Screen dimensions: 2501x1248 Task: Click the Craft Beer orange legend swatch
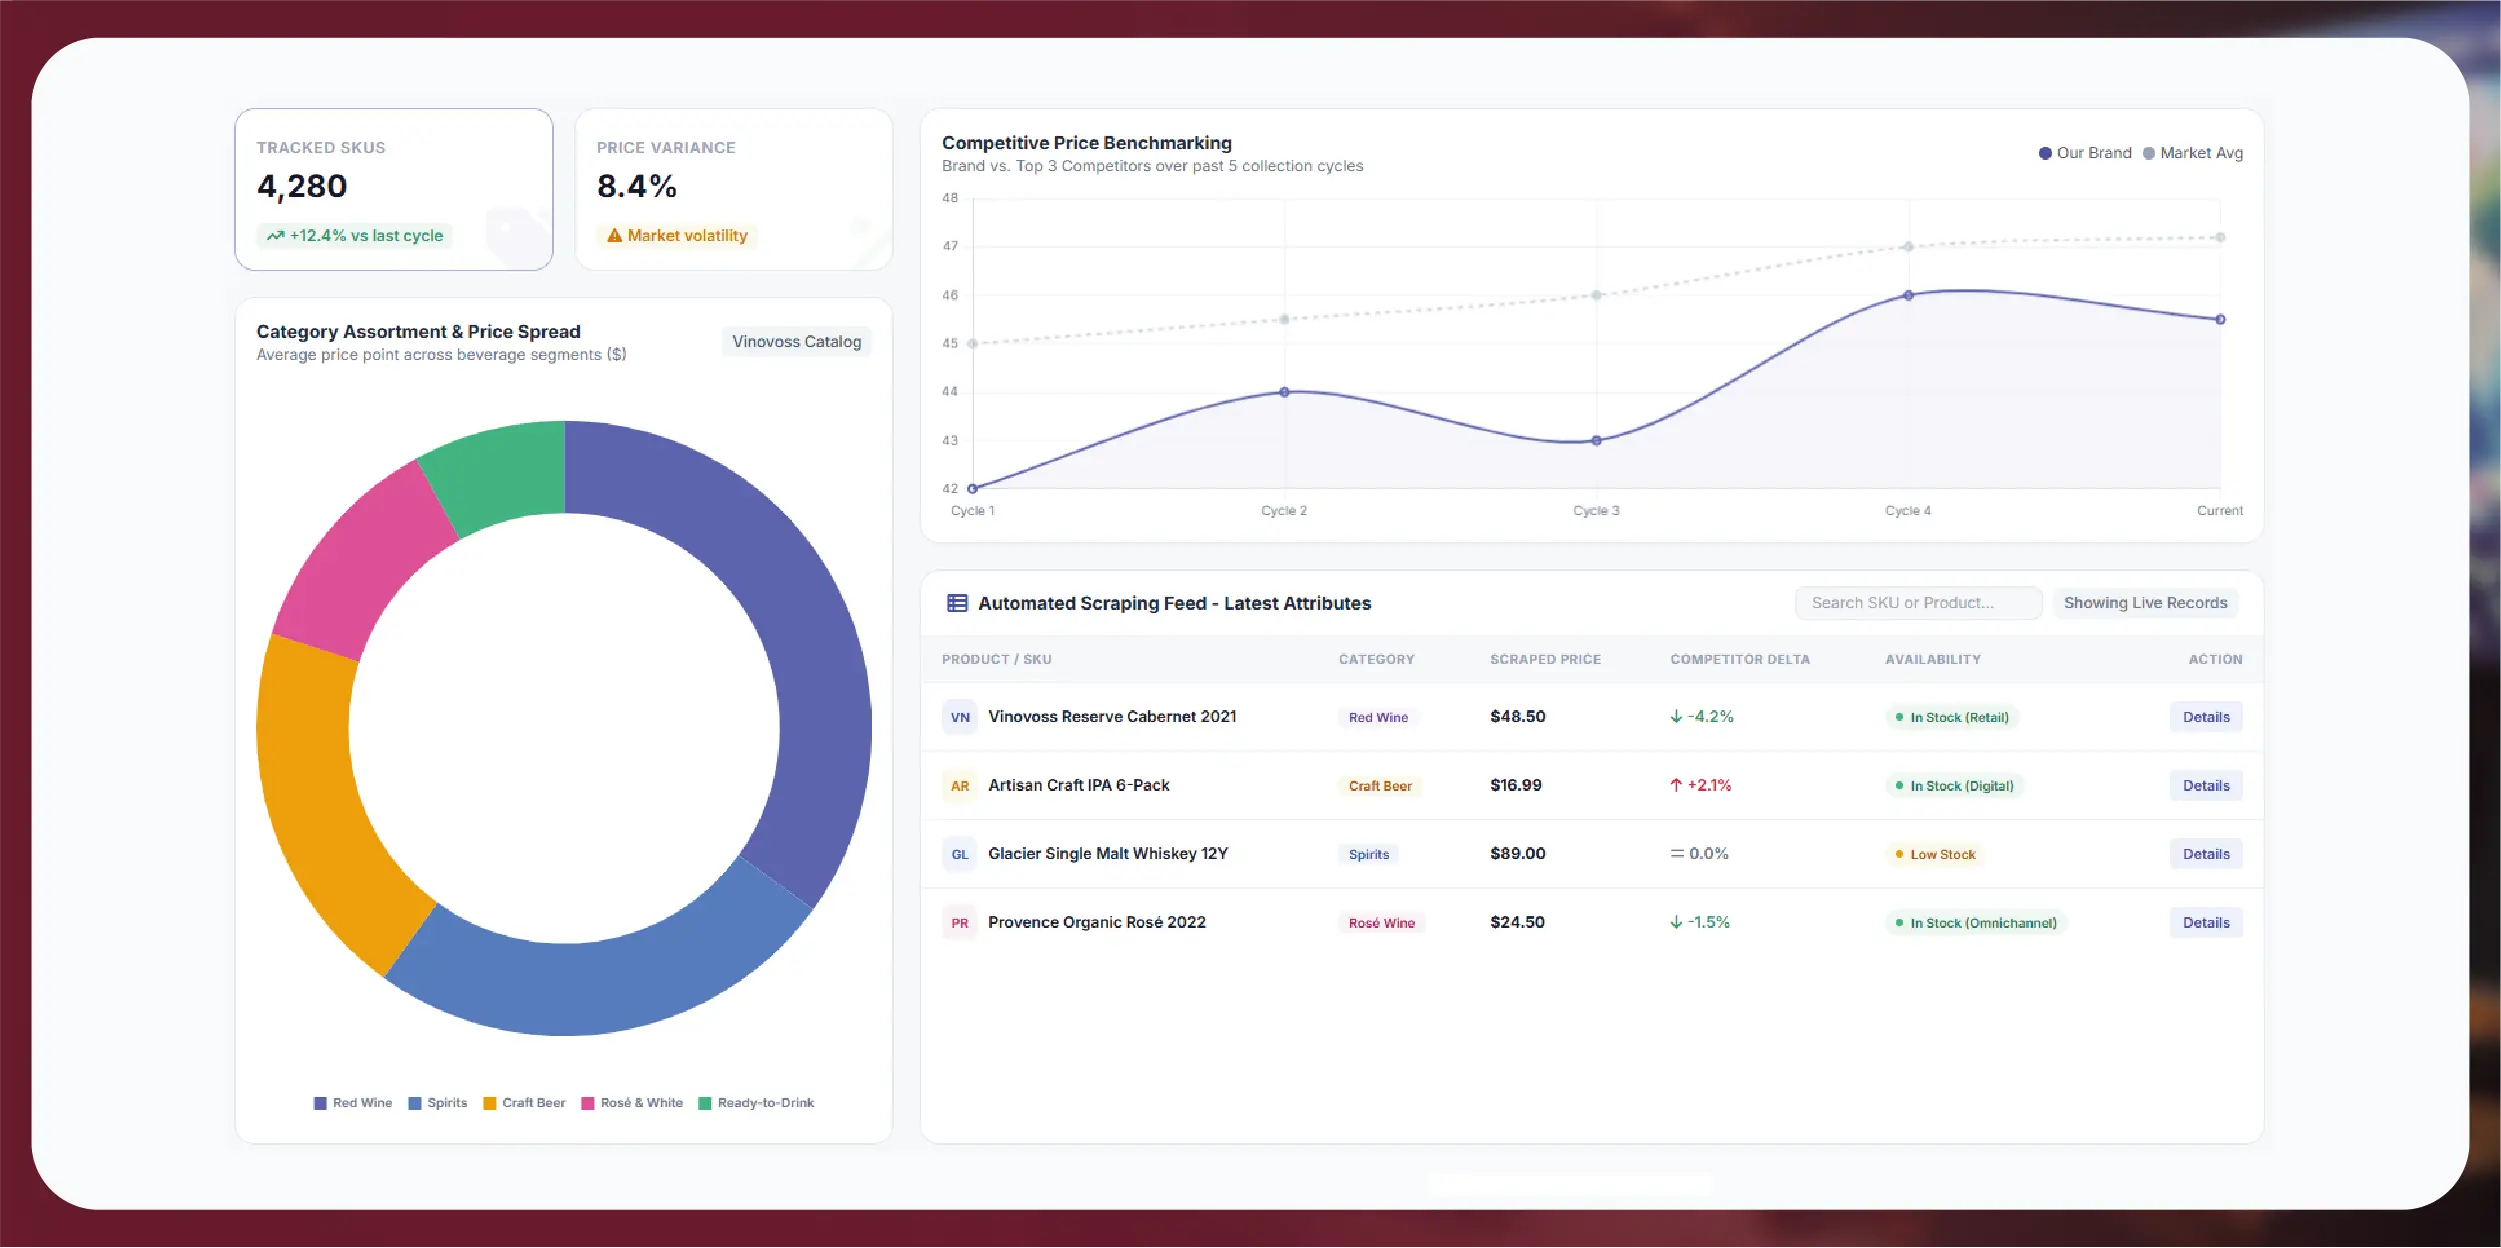coord(490,1104)
